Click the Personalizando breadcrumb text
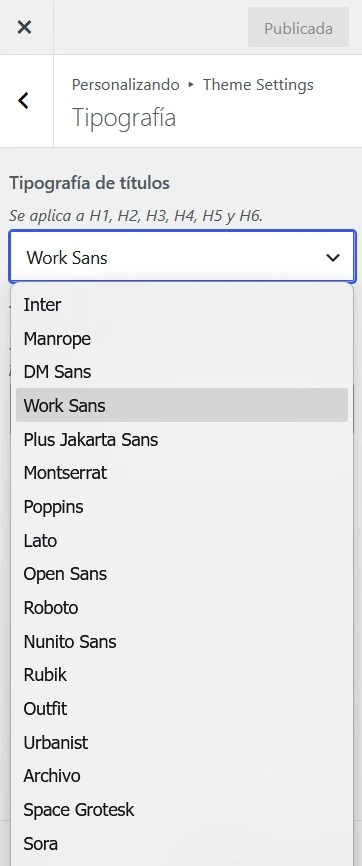The width and height of the screenshot is (362, 866). [x=125, y=85]
